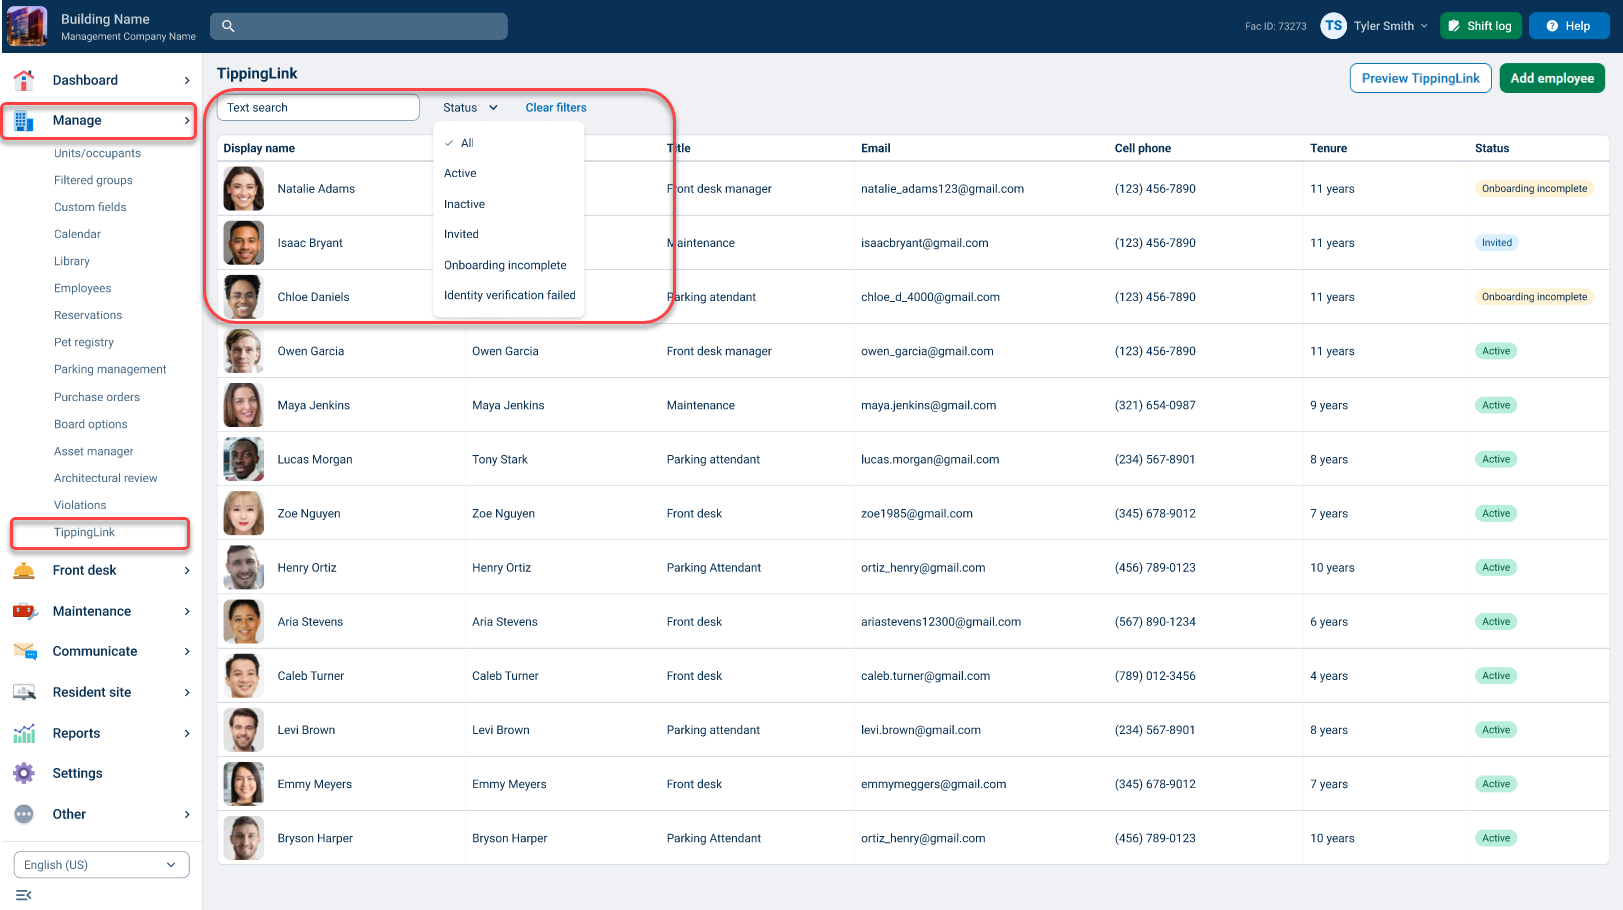
Task: Open Violations submenu item
Action: (x=80, y=505)
